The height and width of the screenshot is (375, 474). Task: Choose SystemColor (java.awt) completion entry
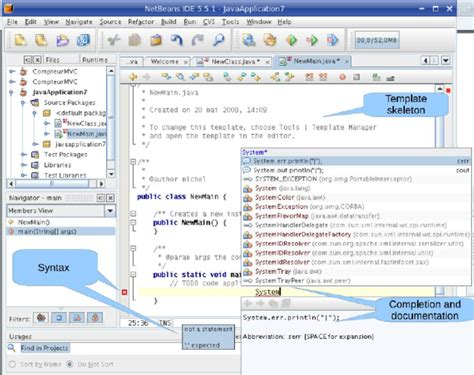tap(356, 197)
